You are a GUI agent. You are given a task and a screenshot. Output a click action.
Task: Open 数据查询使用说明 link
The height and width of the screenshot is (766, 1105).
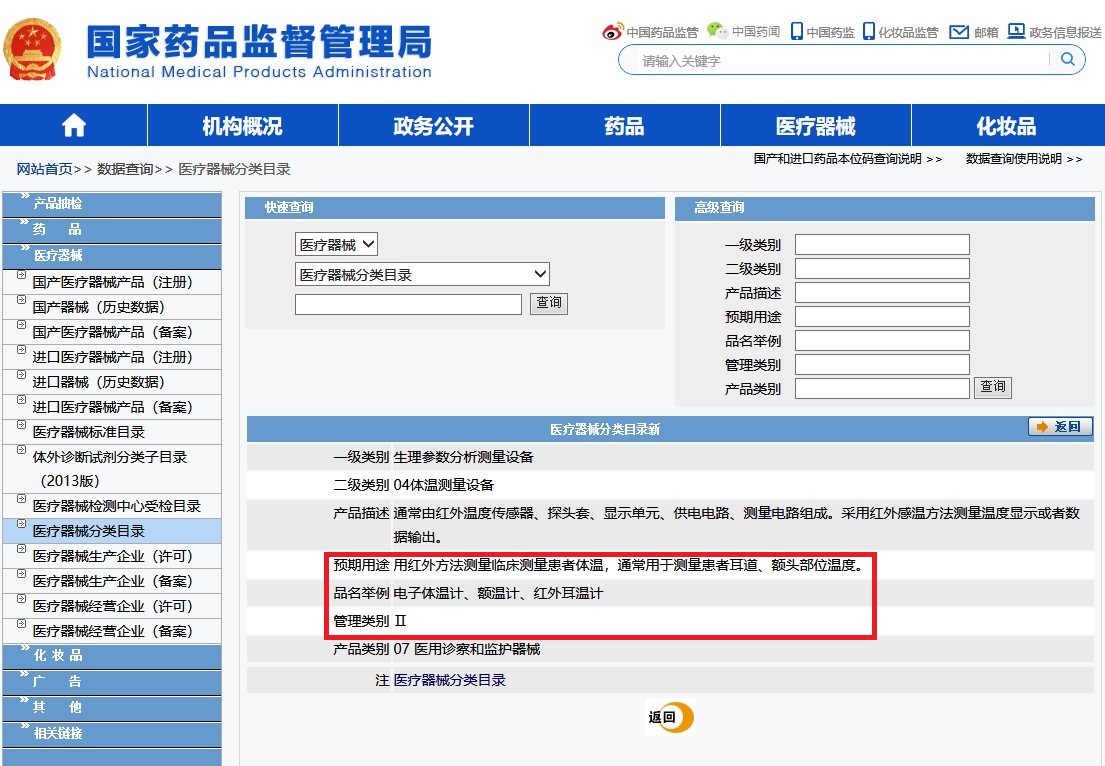pos(1023,159)
